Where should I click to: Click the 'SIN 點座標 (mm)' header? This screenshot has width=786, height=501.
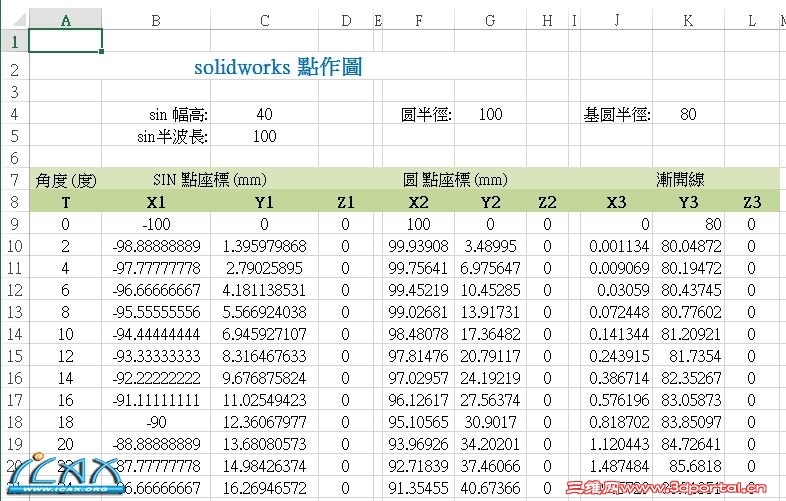tap(210, 179)
